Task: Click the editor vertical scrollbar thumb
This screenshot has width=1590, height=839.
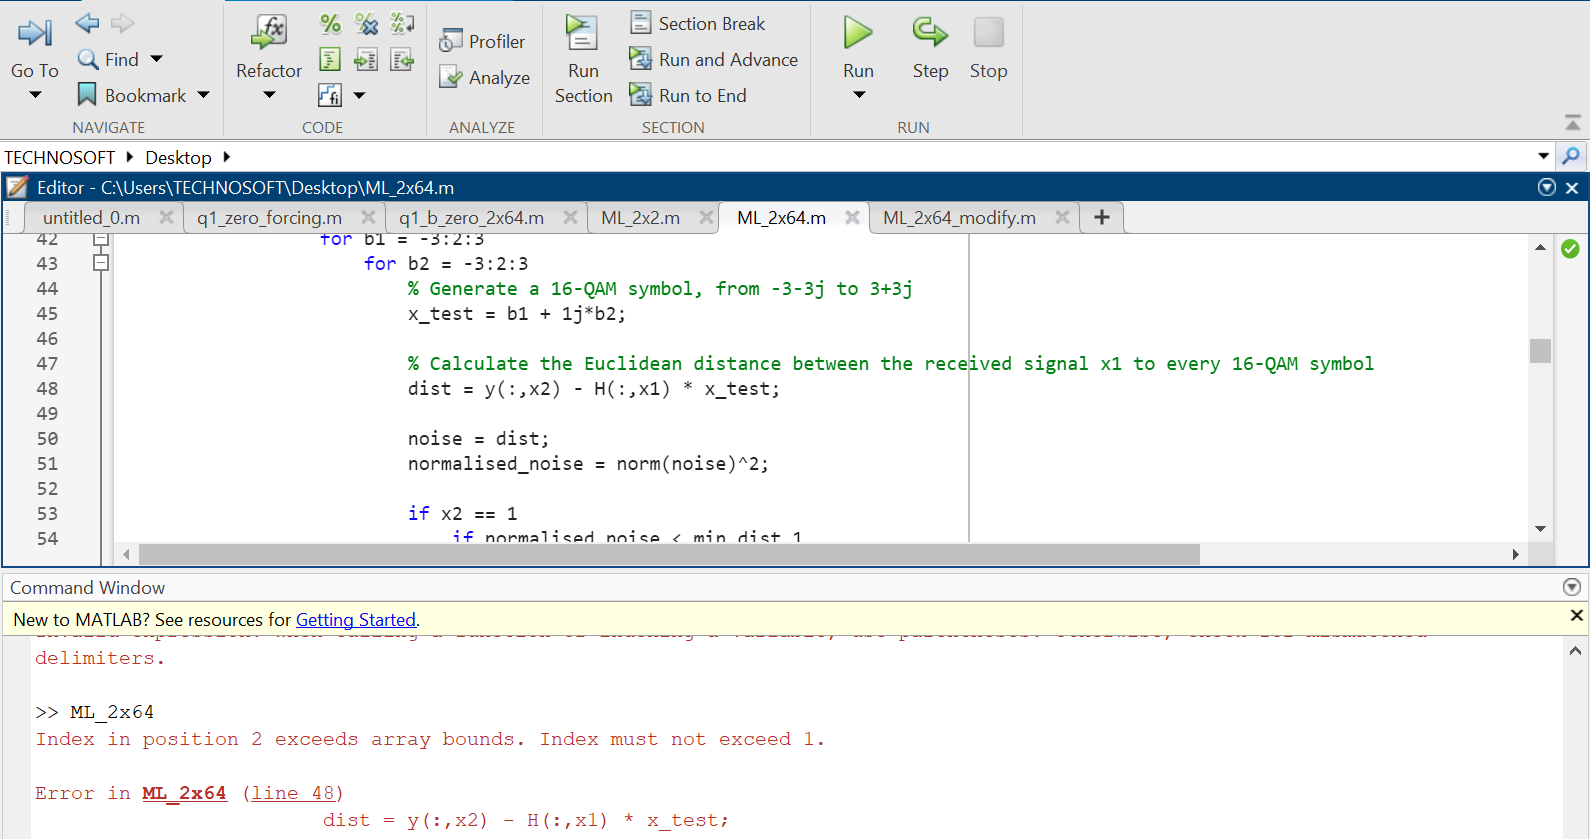Action: pyautogui.click(x=1540, y=351)
